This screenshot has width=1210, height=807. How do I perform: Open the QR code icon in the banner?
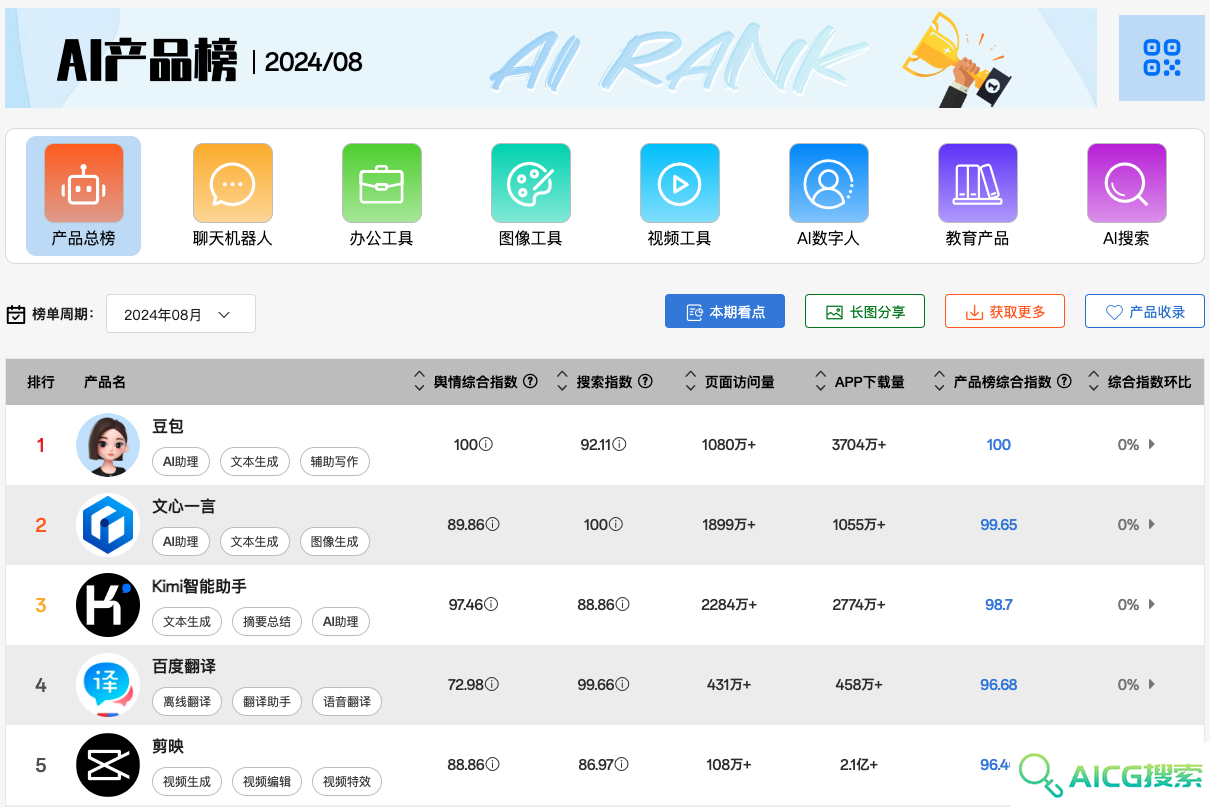1162,58
